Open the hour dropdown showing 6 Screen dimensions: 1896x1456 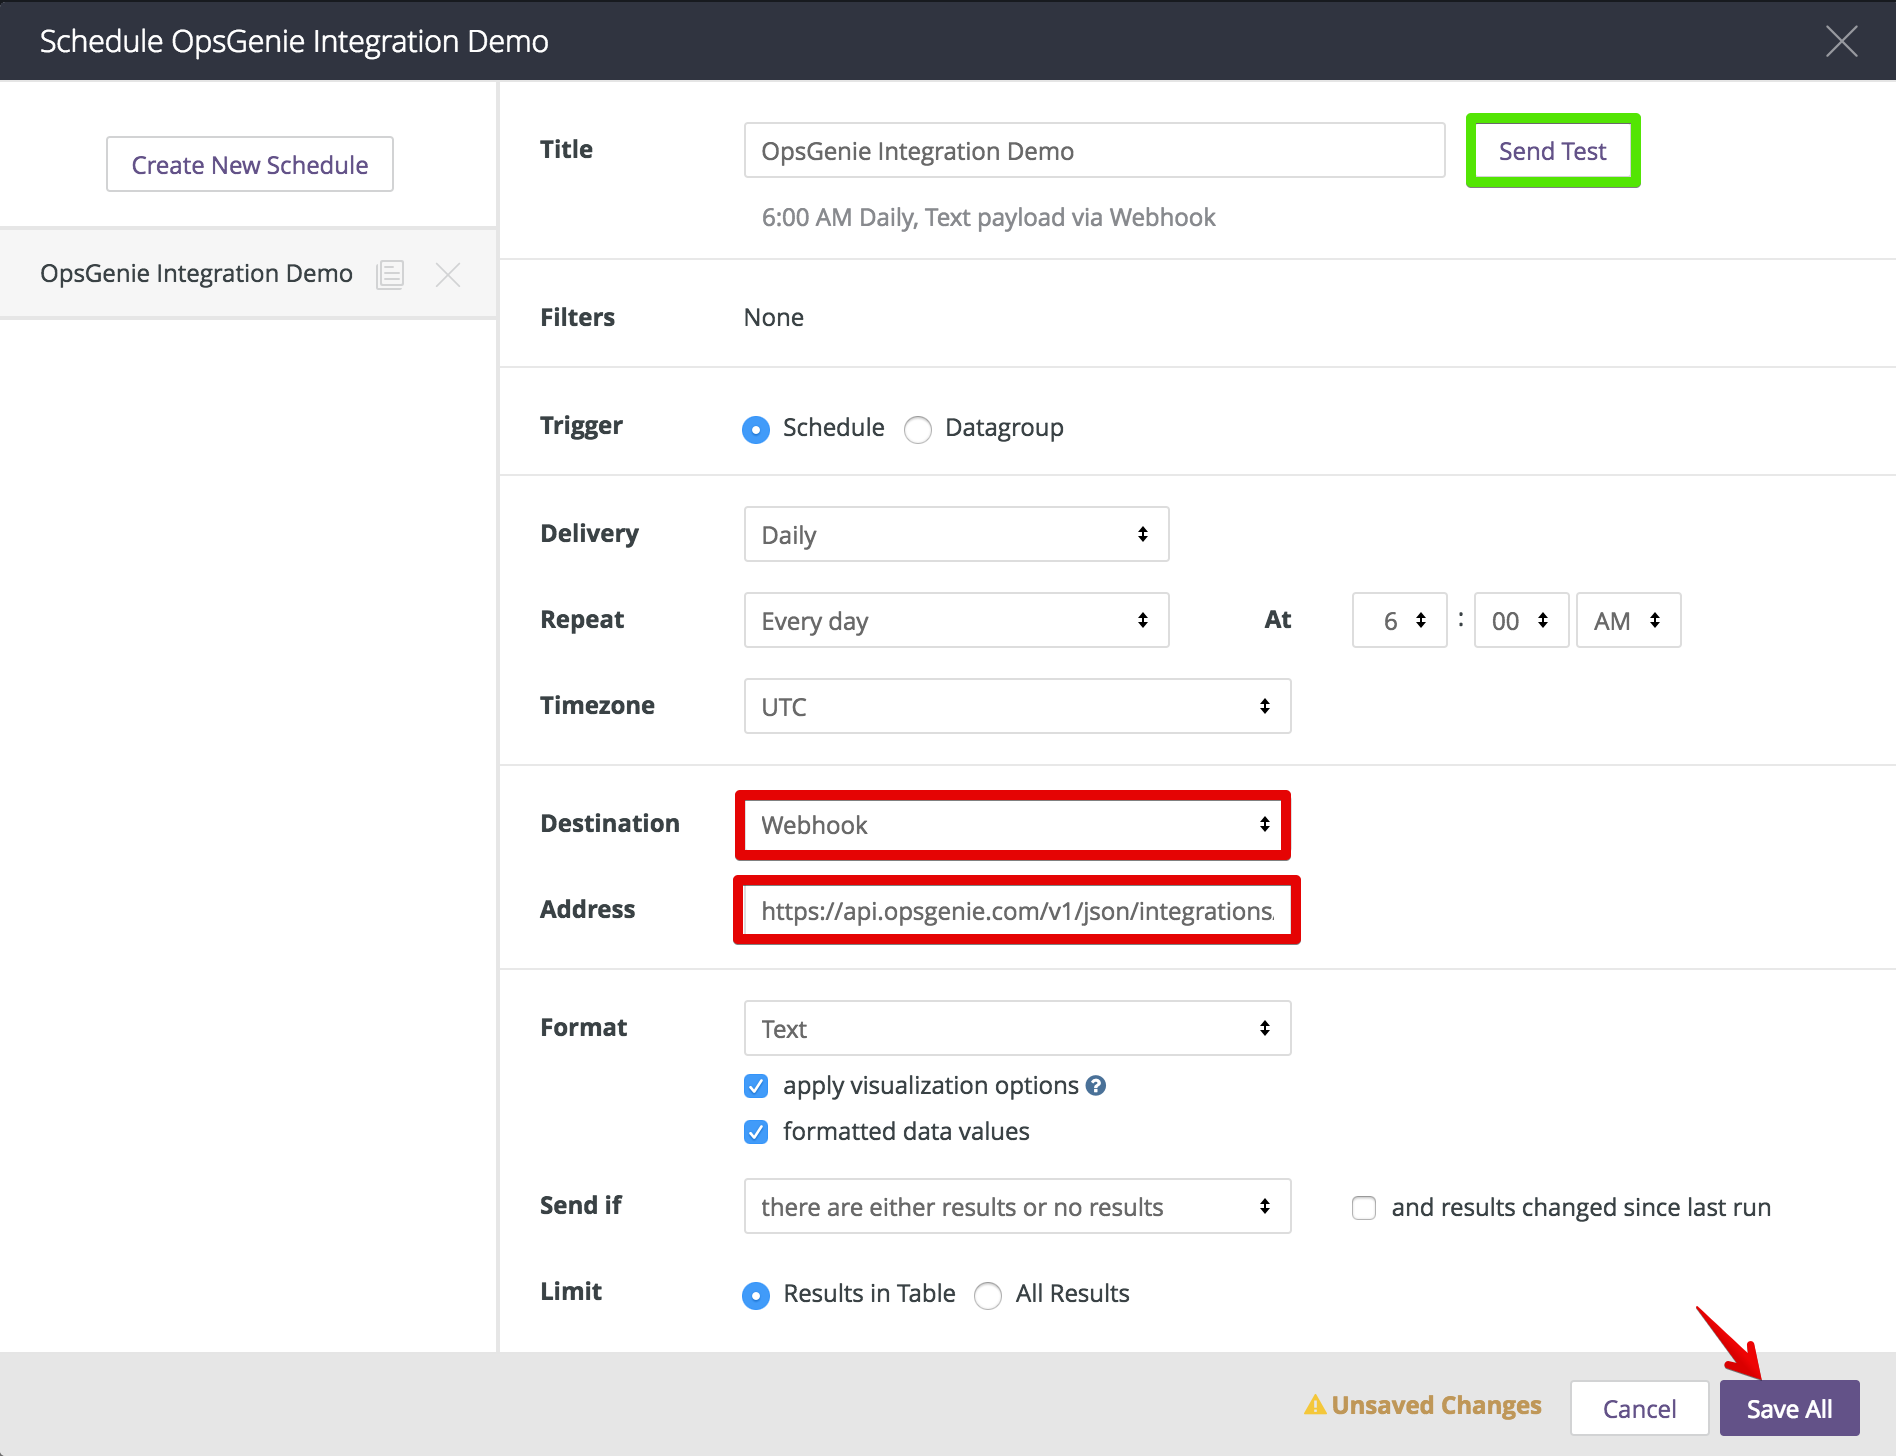pos(1400,620)
